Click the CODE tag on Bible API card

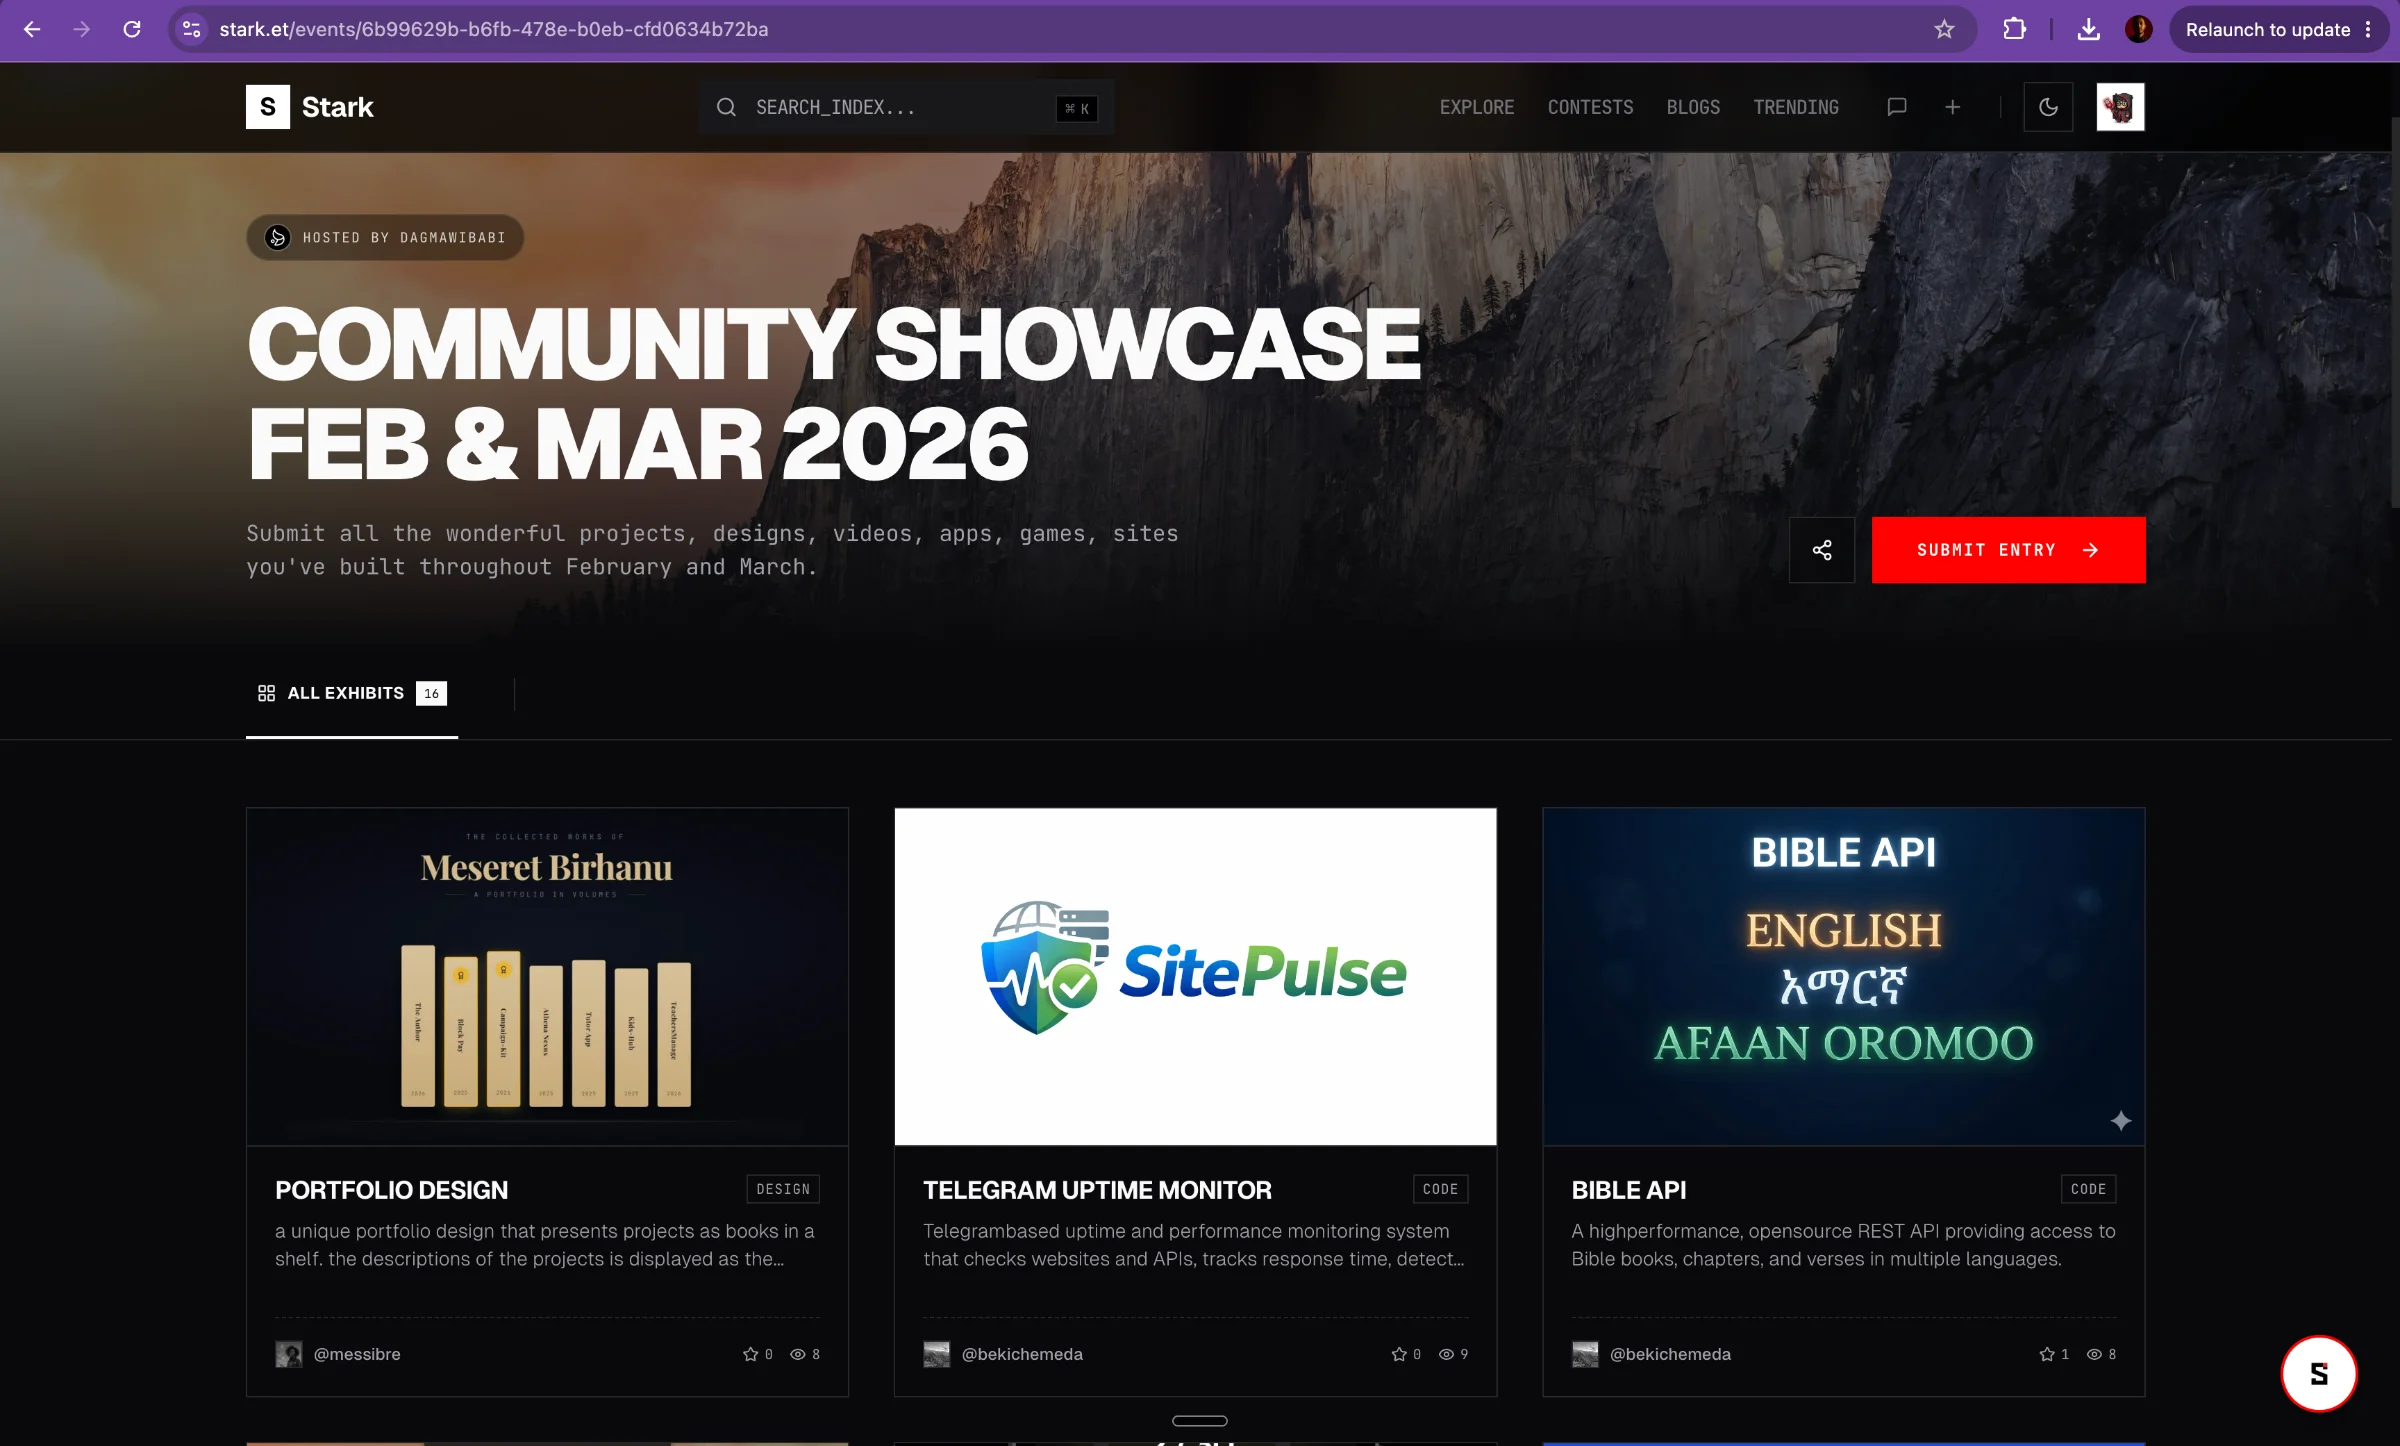coord(2088,1189)
